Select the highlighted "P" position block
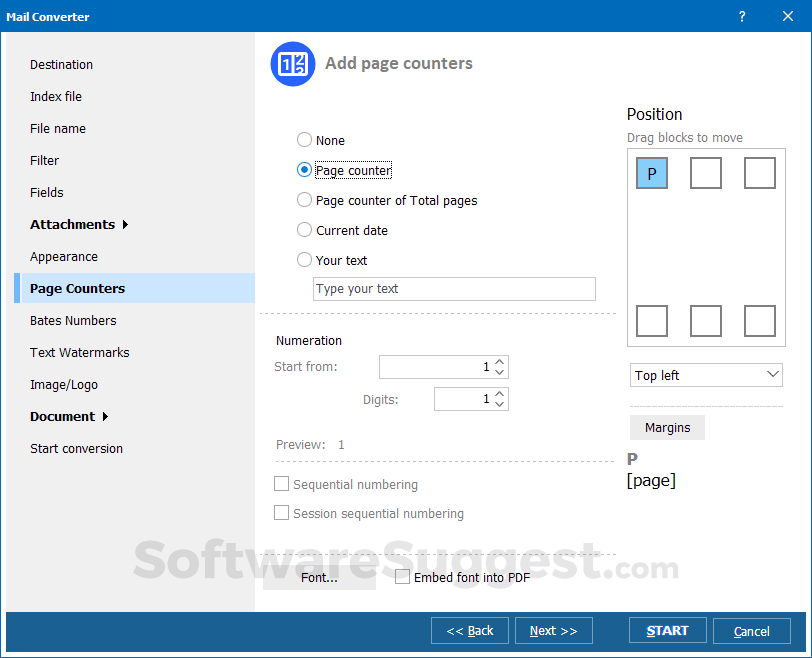Screen dimensions: 812x658 pos(651,173)
